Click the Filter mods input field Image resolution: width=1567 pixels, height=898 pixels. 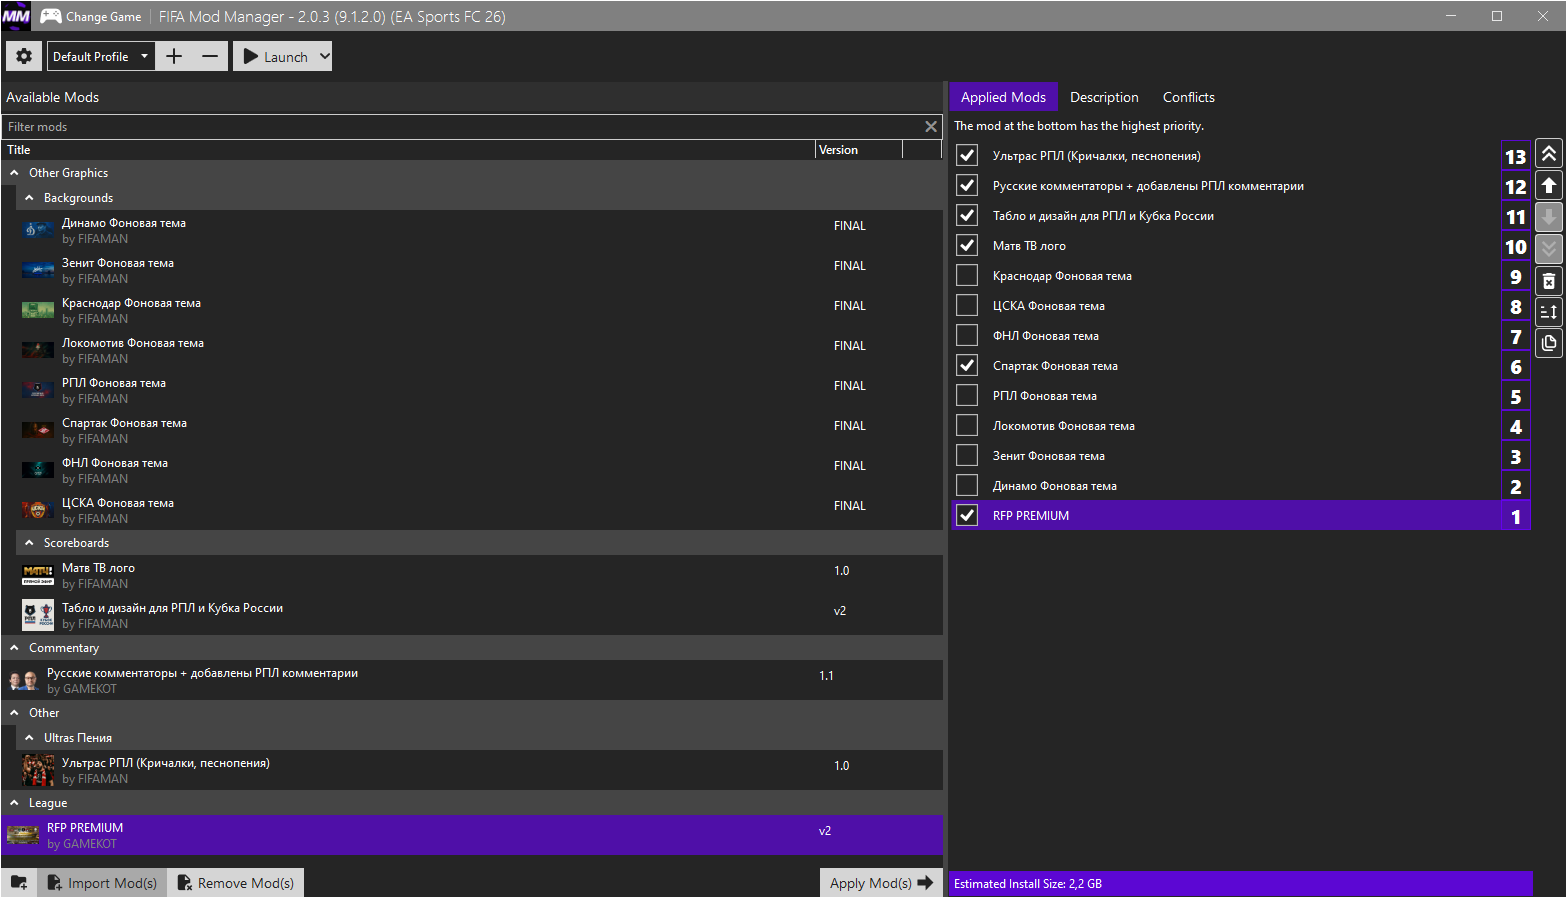point(460,127)
